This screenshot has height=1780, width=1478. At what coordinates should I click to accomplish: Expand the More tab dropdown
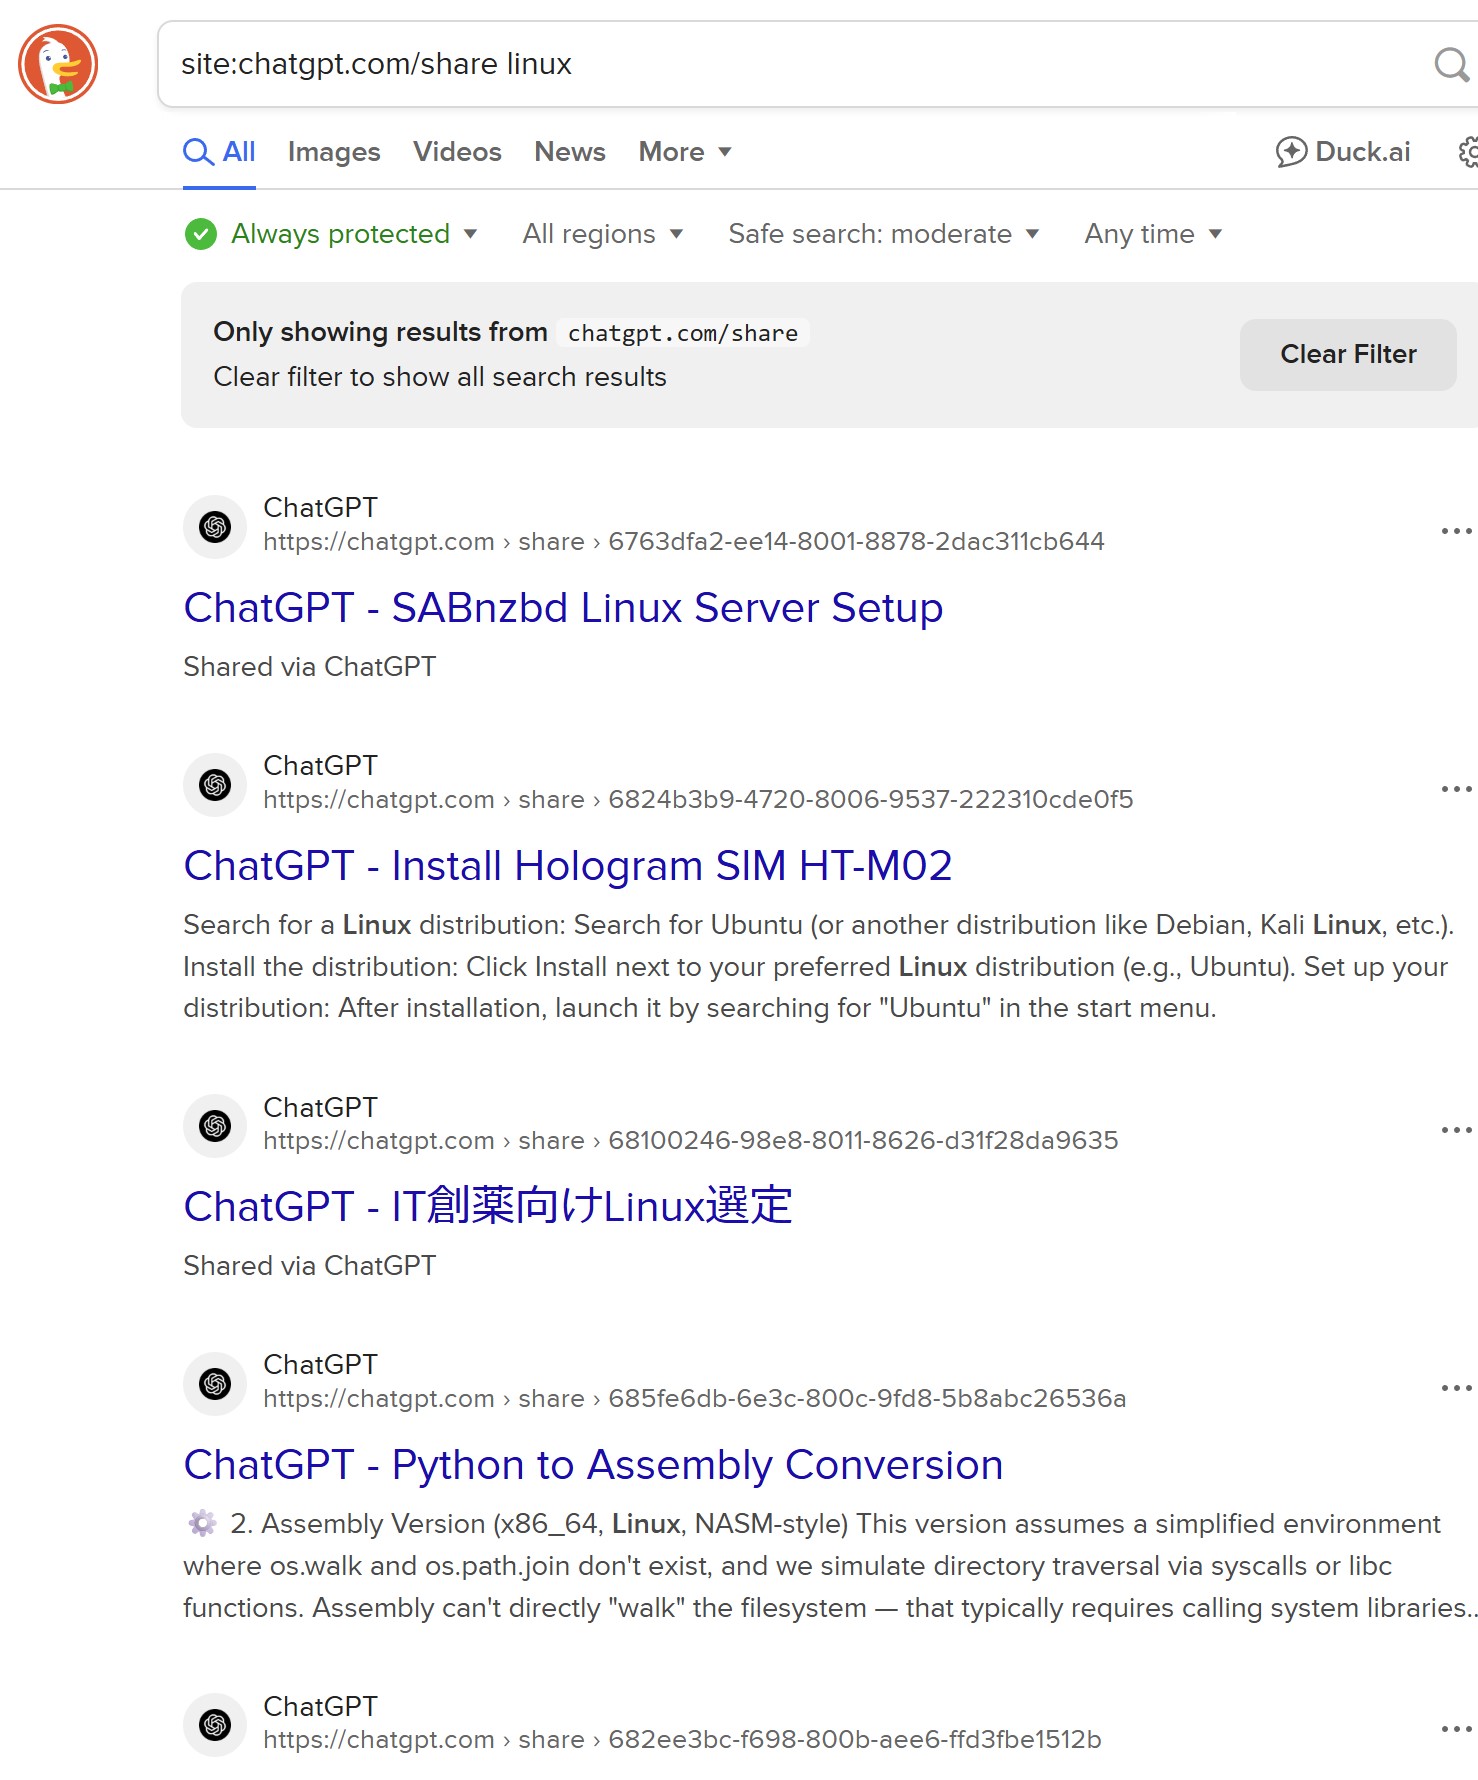tap(685, 152)
